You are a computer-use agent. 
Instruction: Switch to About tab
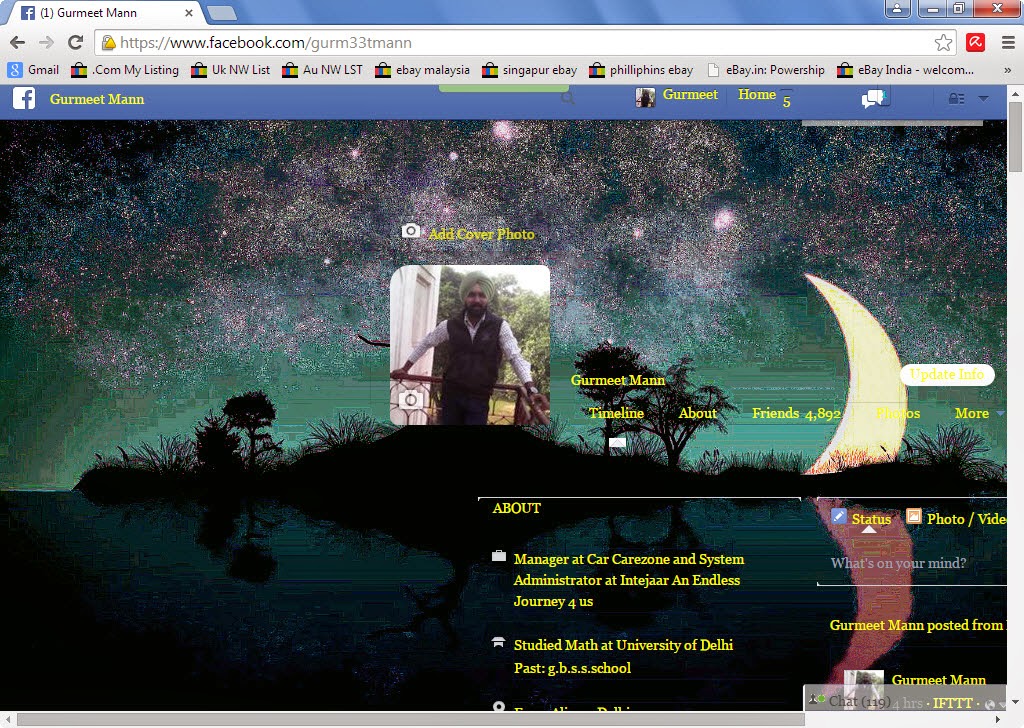pos(697,413)
